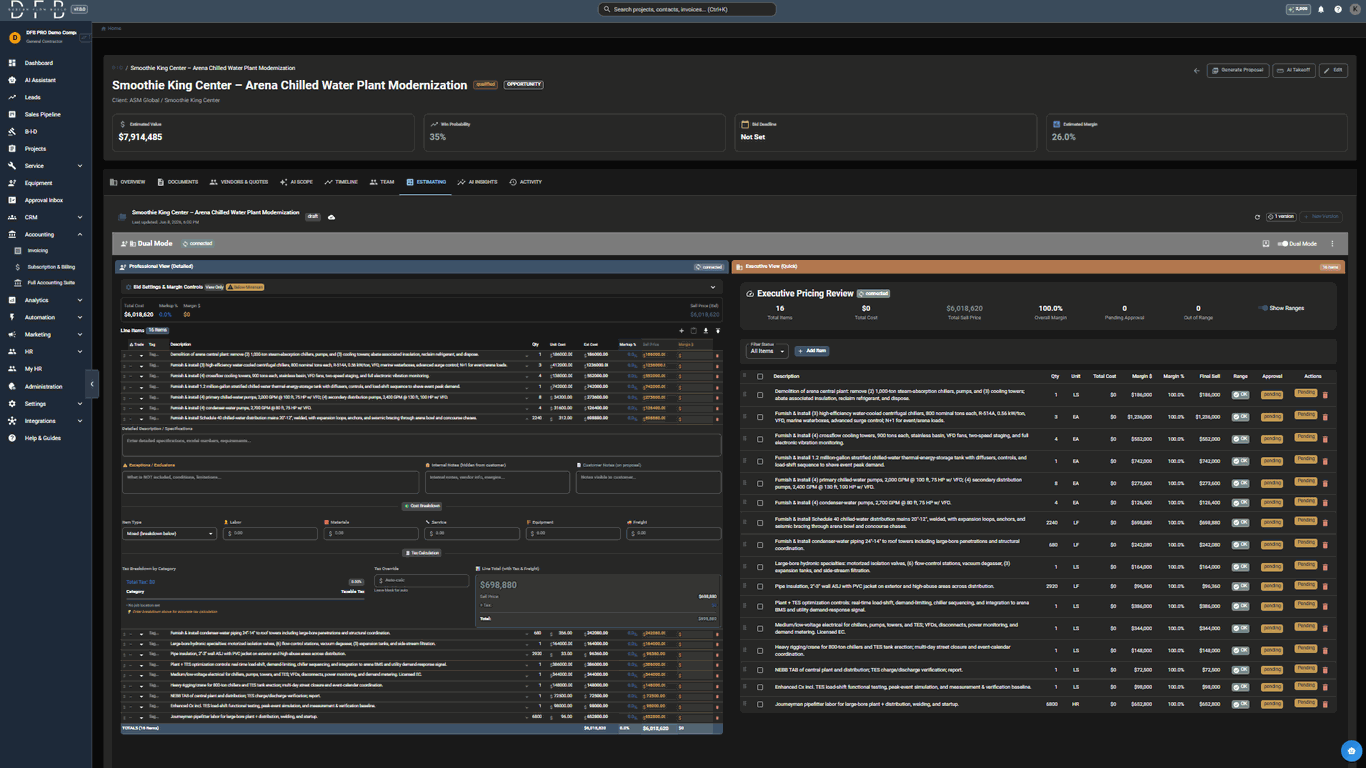Check the crossflow cooling towers row checkbox

pos(760,439)
